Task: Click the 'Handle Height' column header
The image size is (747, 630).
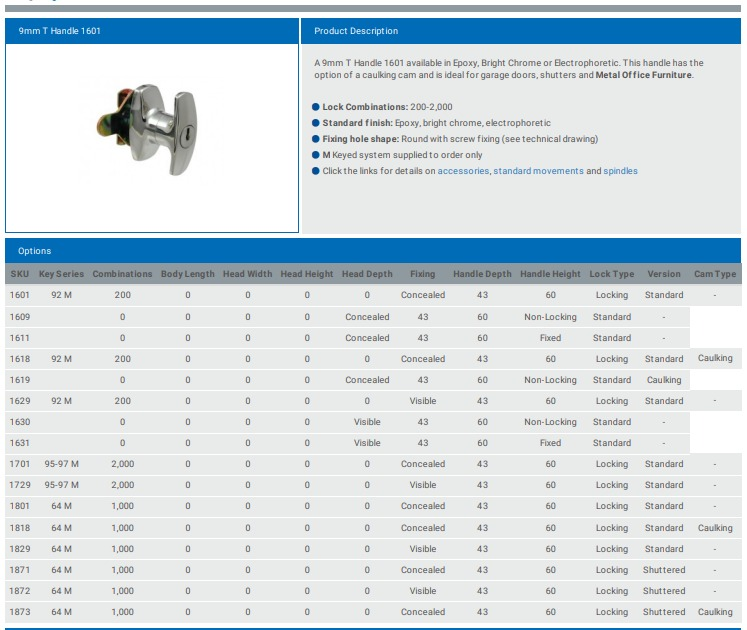Action: [x=550, y=274]
